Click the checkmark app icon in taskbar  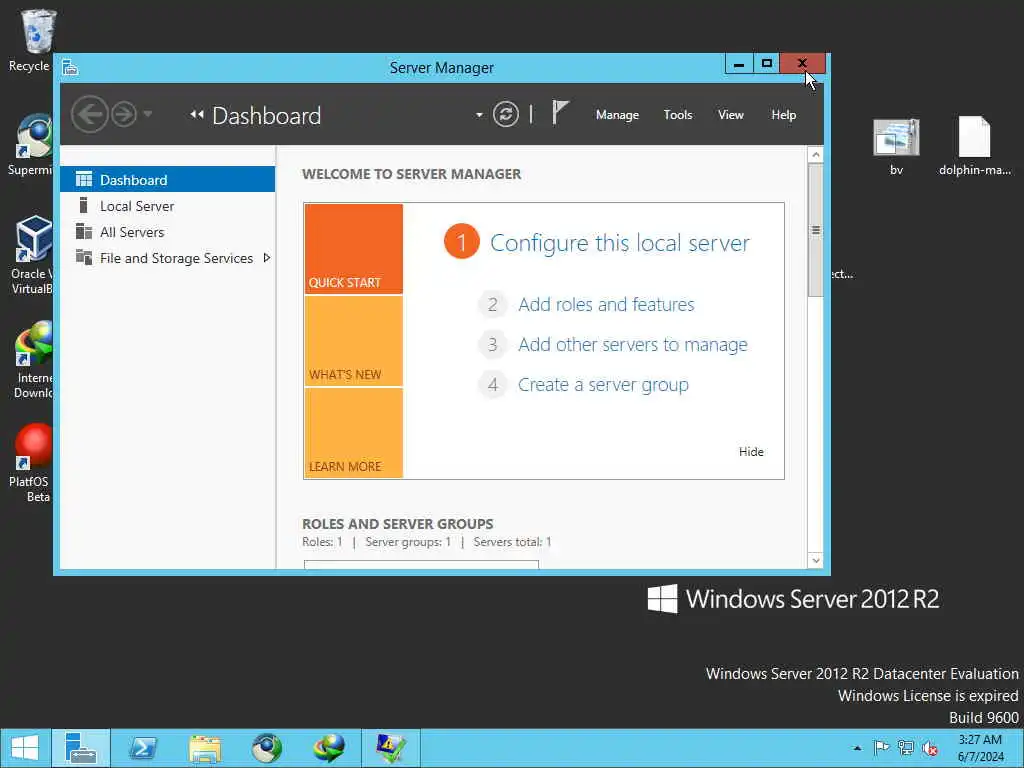click(391, 748)
